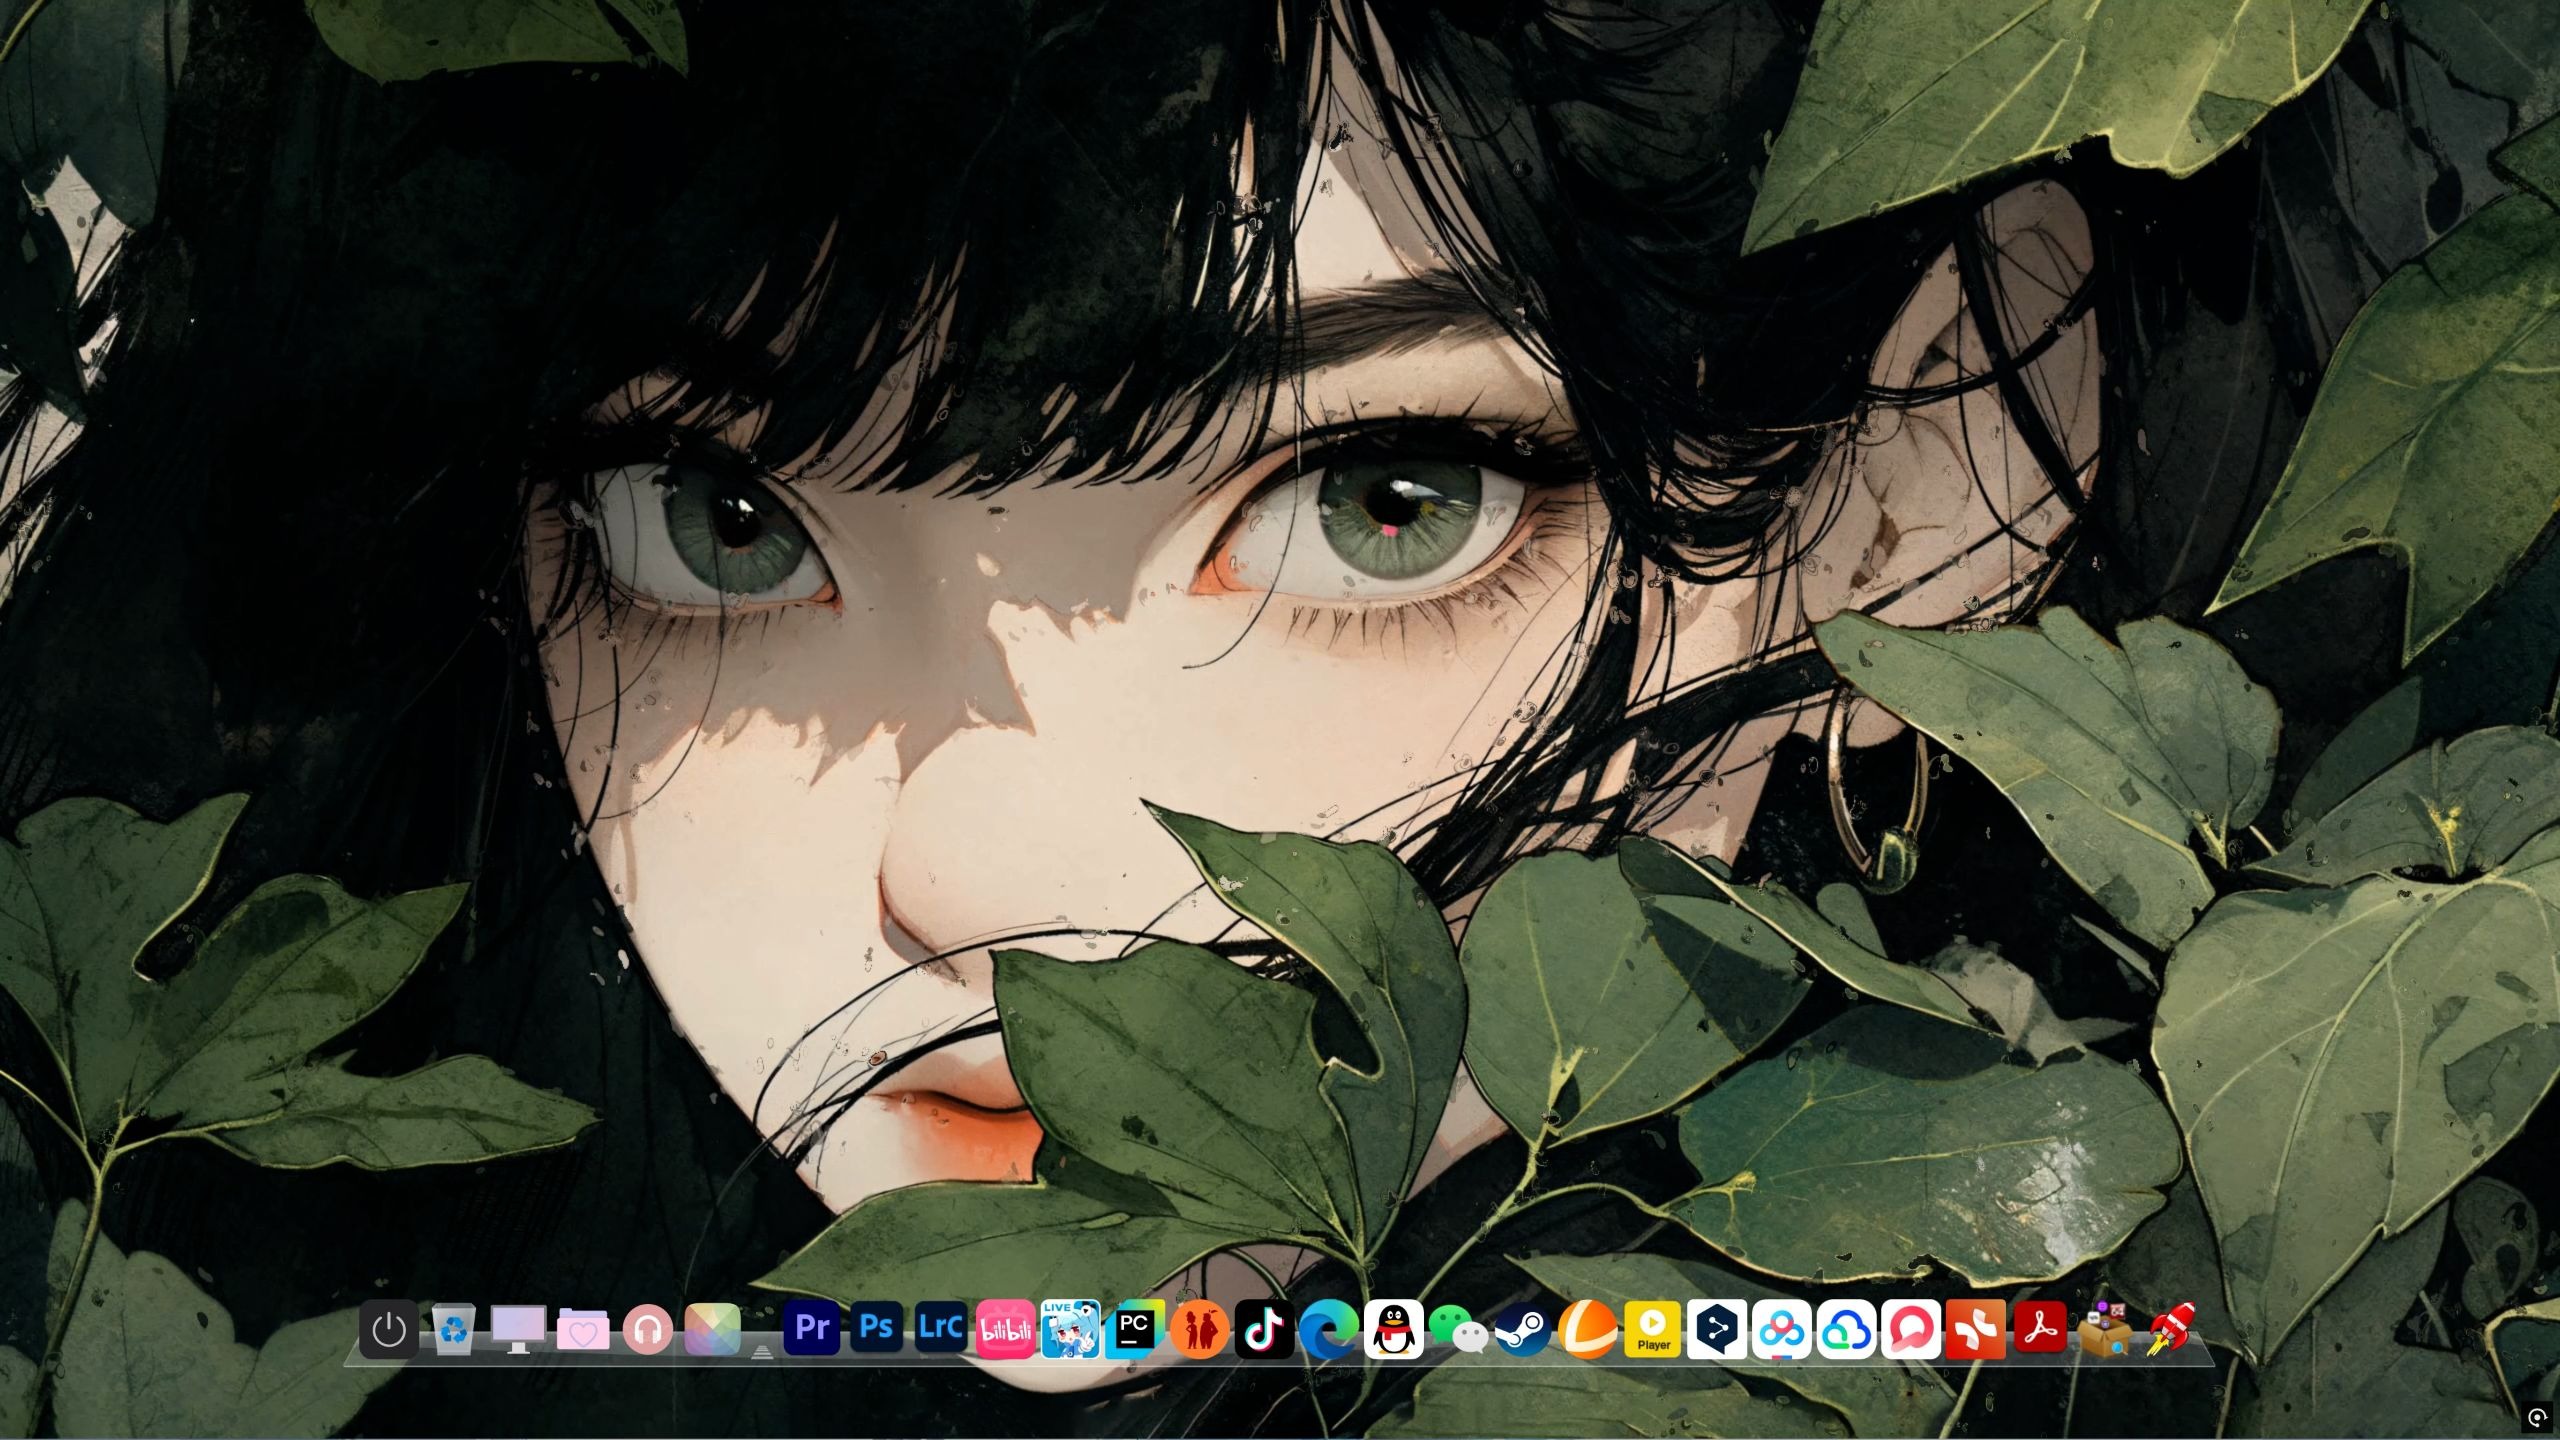Launch Steam from the dock

[x=1522, y=1330]
